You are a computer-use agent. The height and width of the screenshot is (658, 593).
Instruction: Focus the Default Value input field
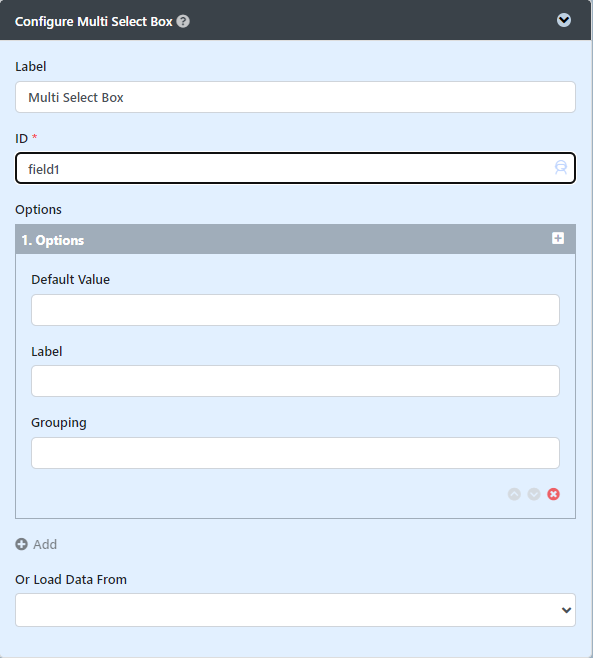[x=295, y=310]
